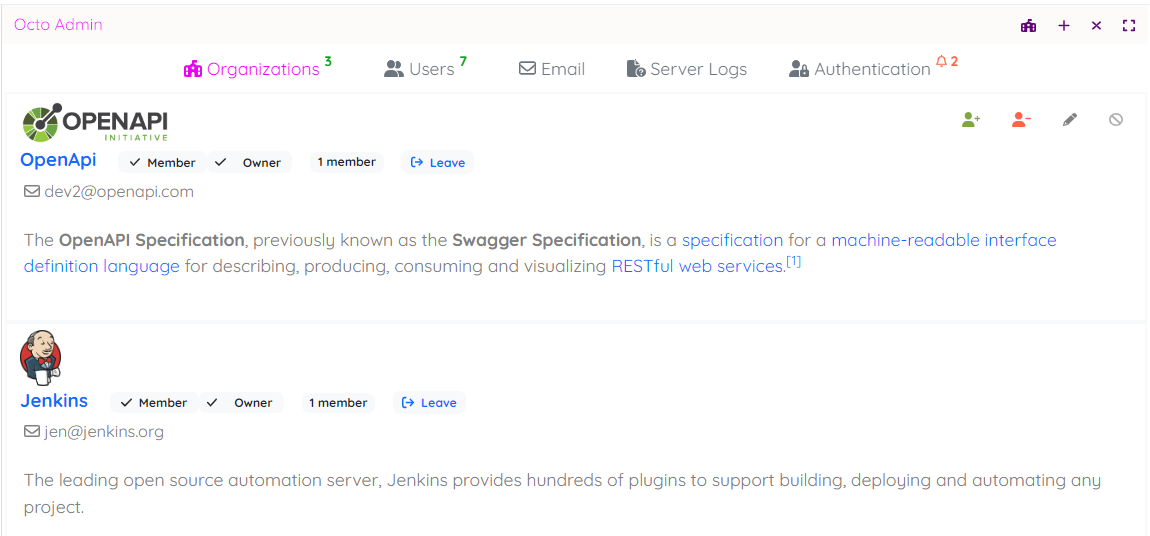Image resolution: width=1150 pixels, height=536 pixels.
Task: Open the Email tab
Action: pos(552,69)
